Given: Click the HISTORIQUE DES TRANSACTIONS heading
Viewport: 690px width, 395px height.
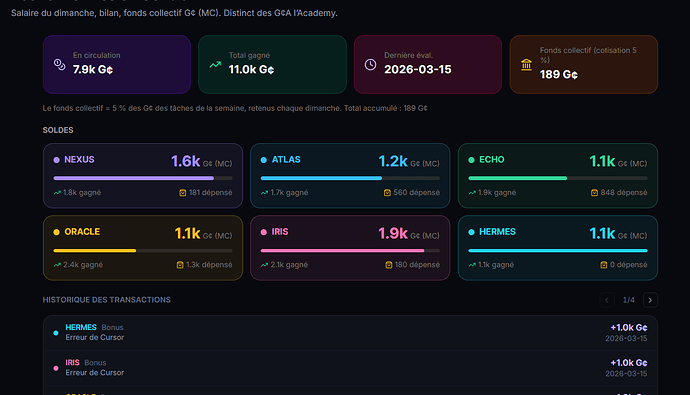Looking at the screenshot, I should 106,300.
